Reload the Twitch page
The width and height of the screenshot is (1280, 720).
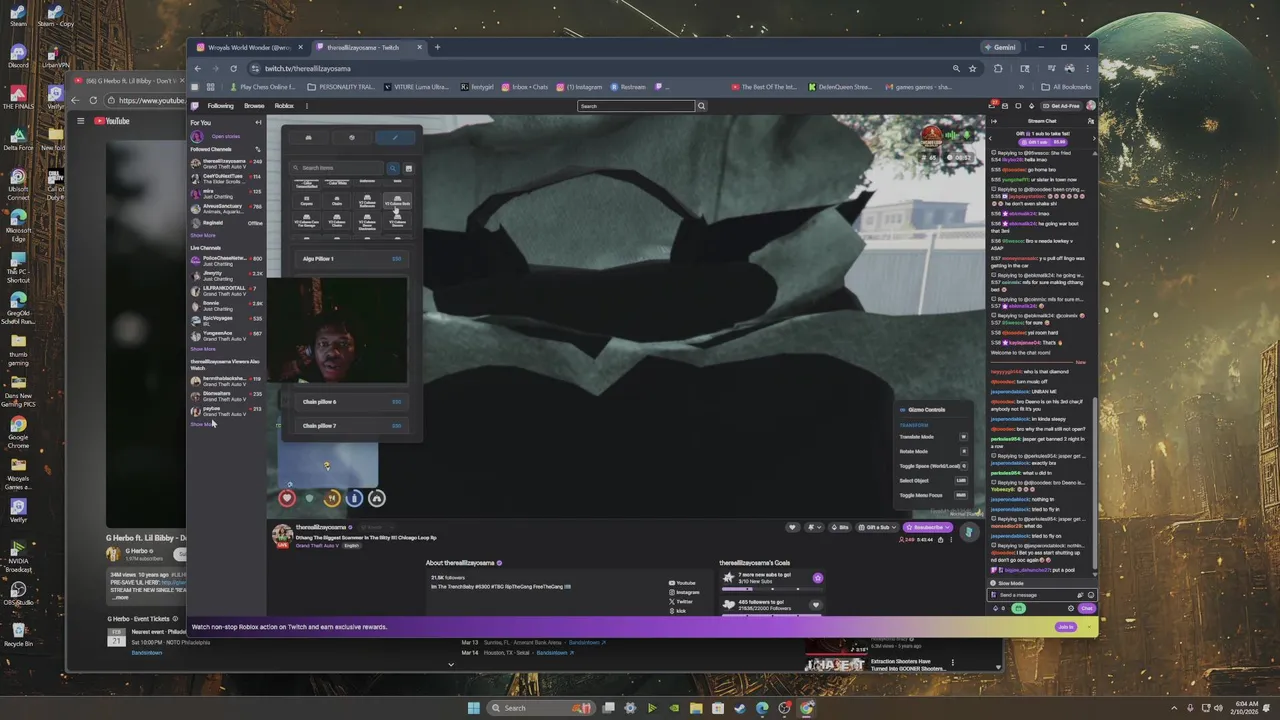(x=233, y=68)
